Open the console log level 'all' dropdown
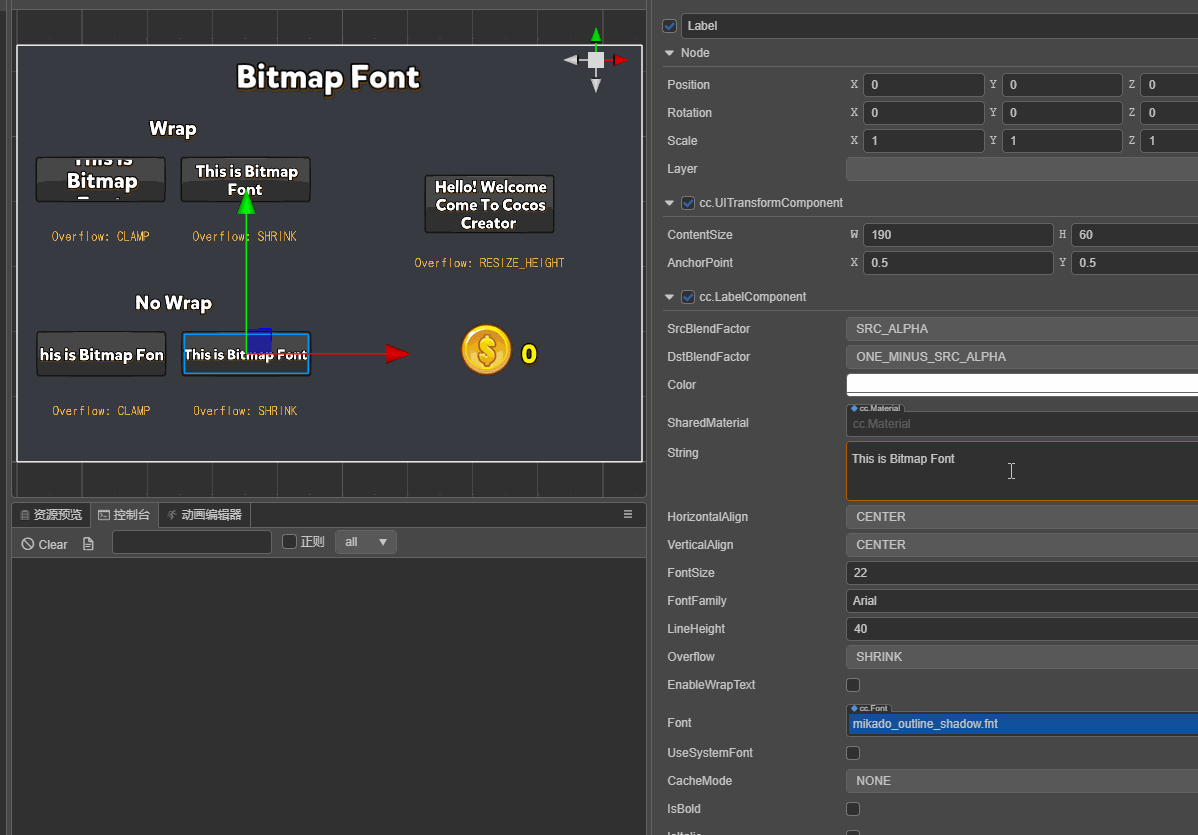Image resolution: width=1198 pixels, height=835 pixels. click(x=365, y=542)
